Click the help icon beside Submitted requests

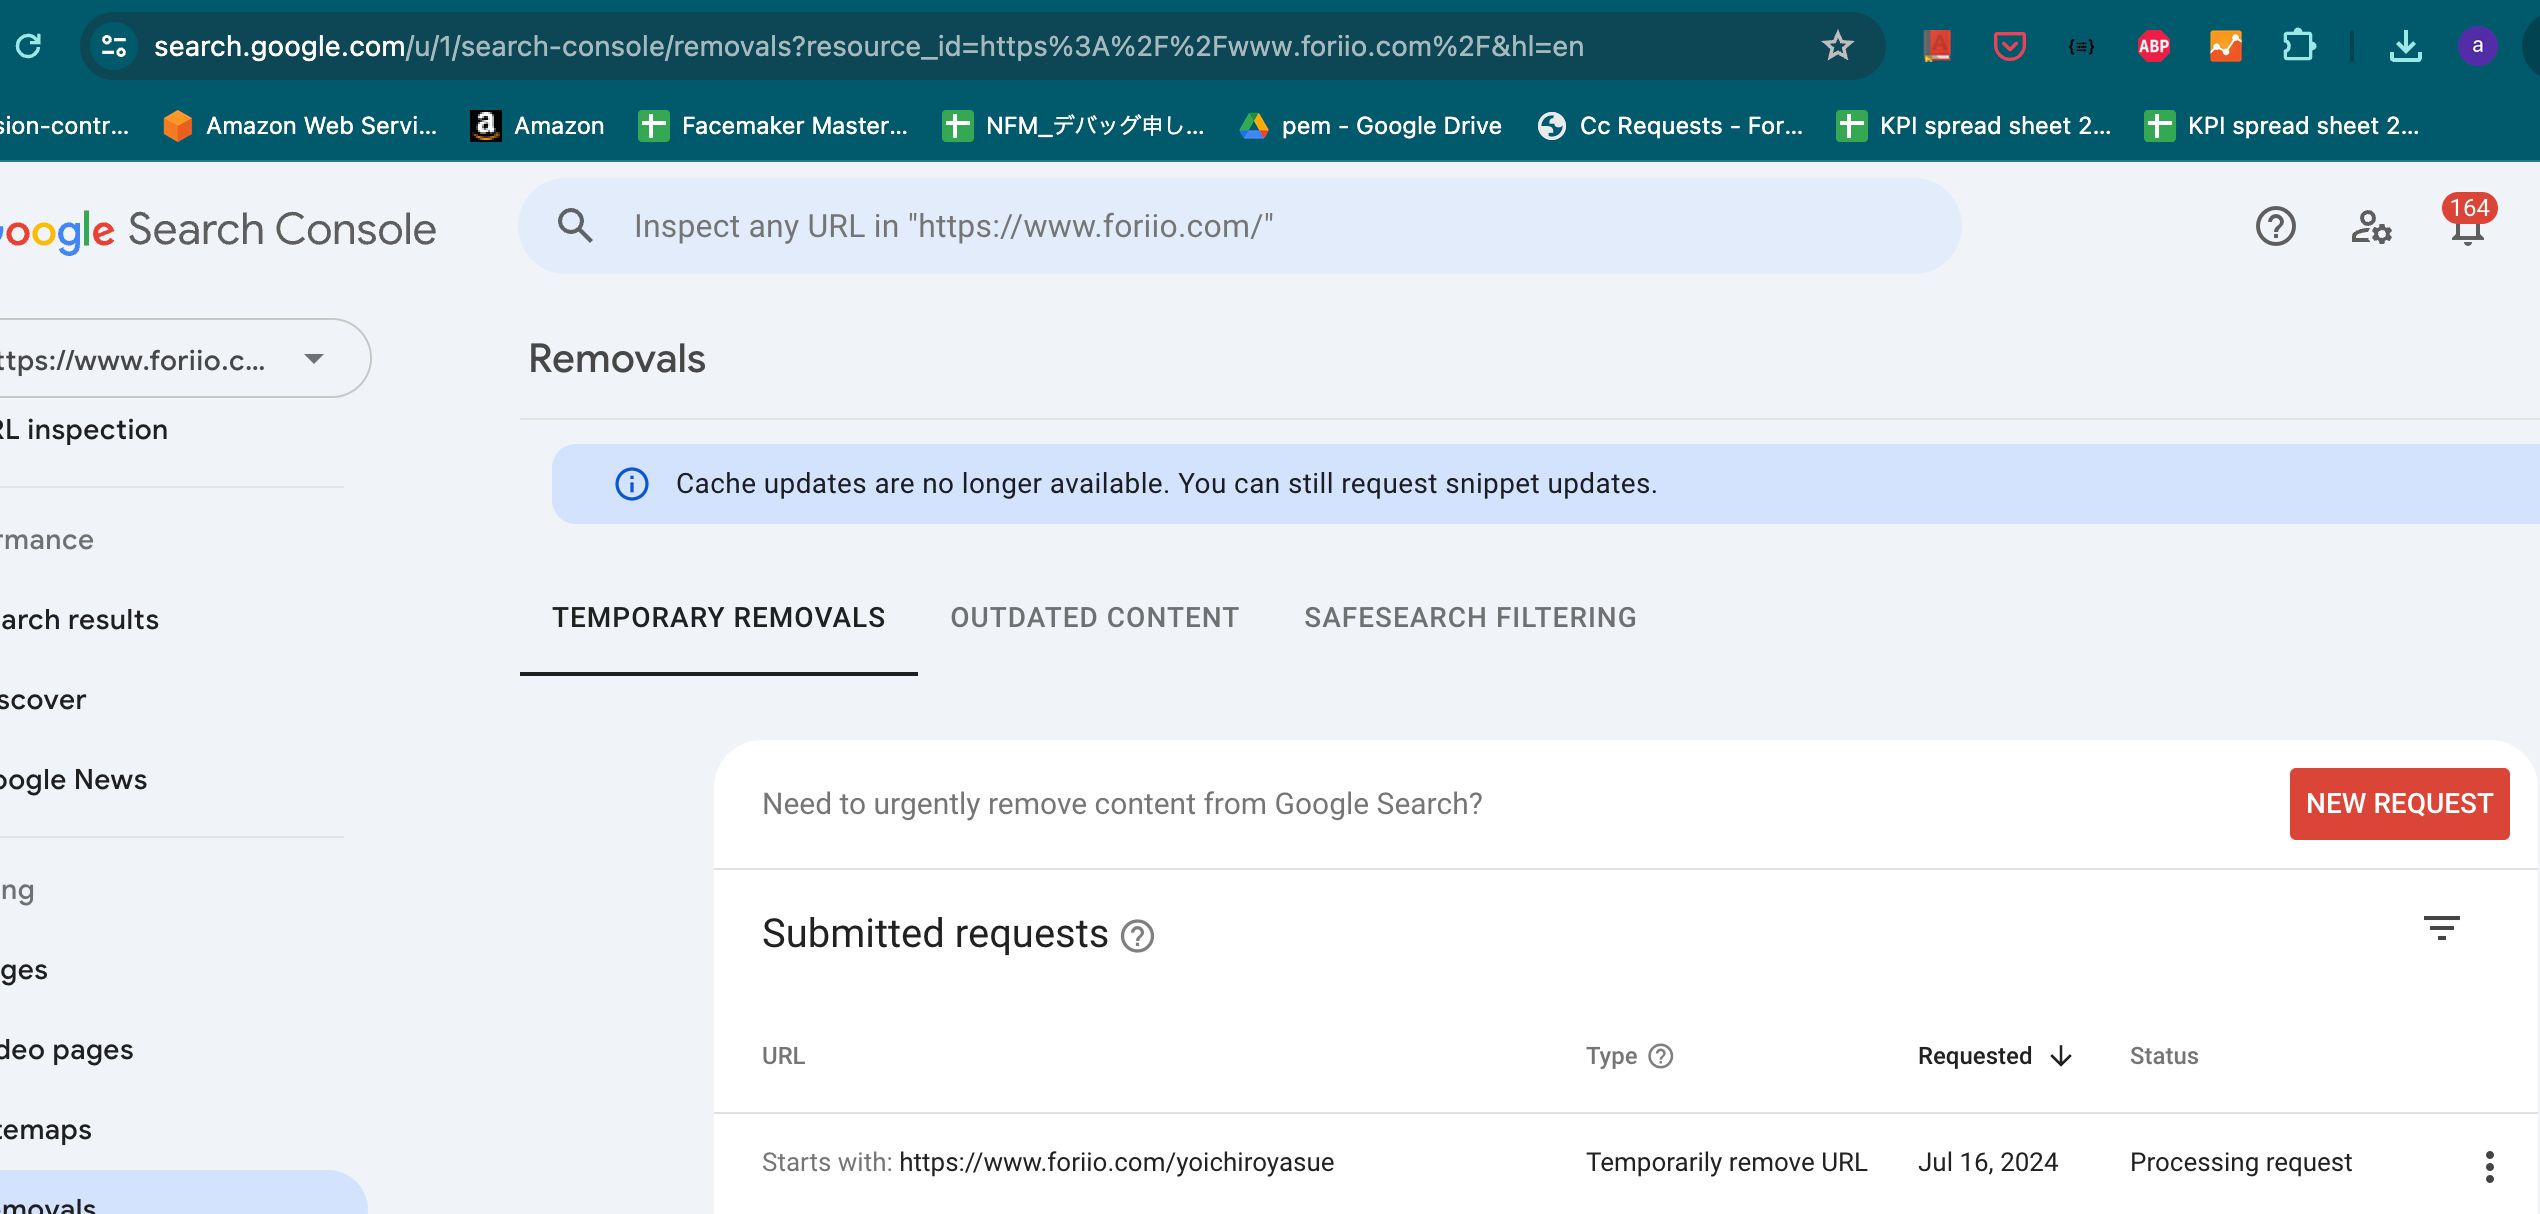click(x=1137, y=936)
